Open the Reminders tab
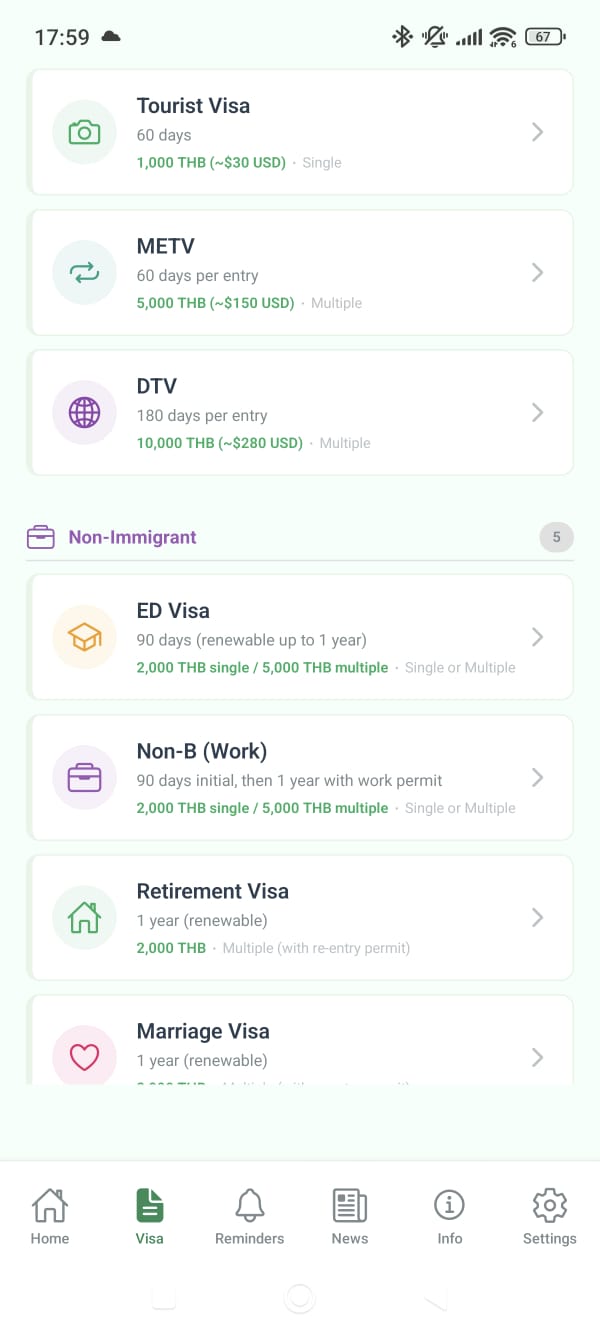 [x=250, y=1216]
